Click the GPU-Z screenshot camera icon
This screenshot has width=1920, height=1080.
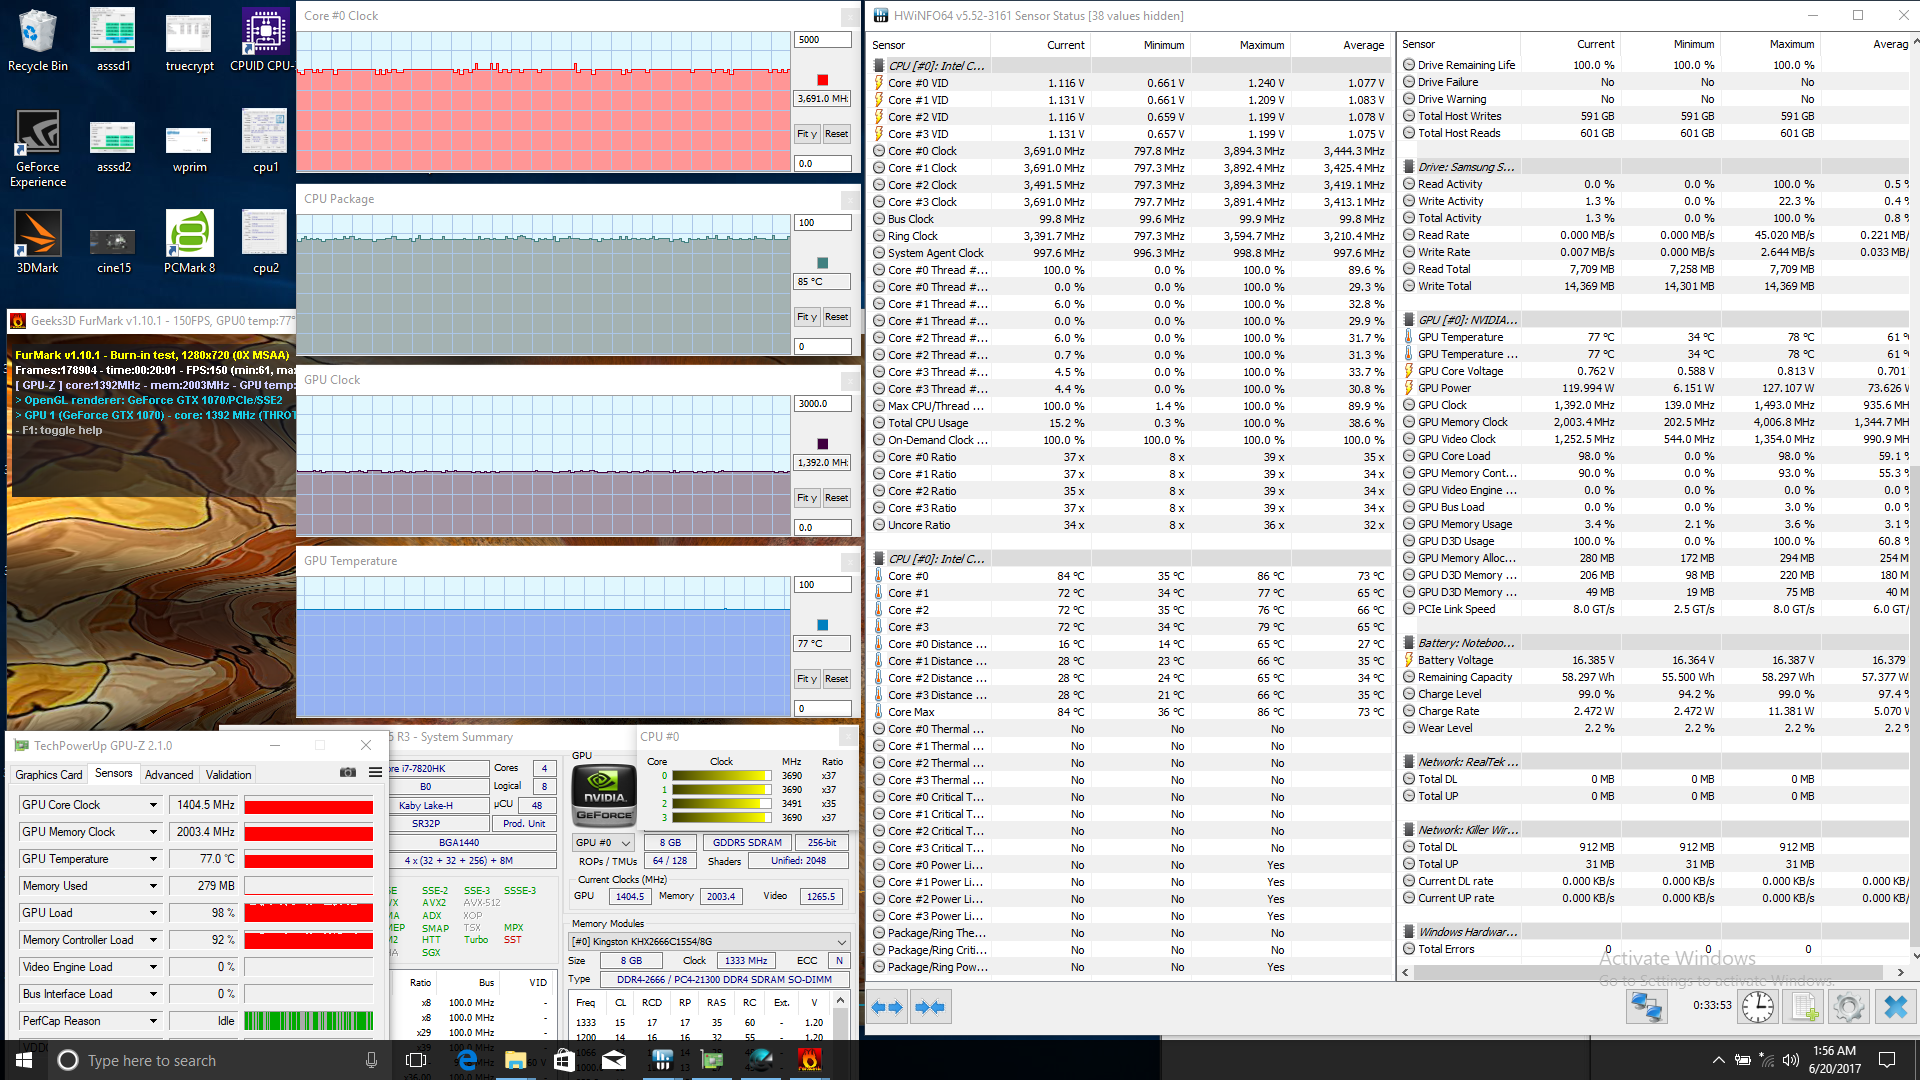click(x=347, y=773)
